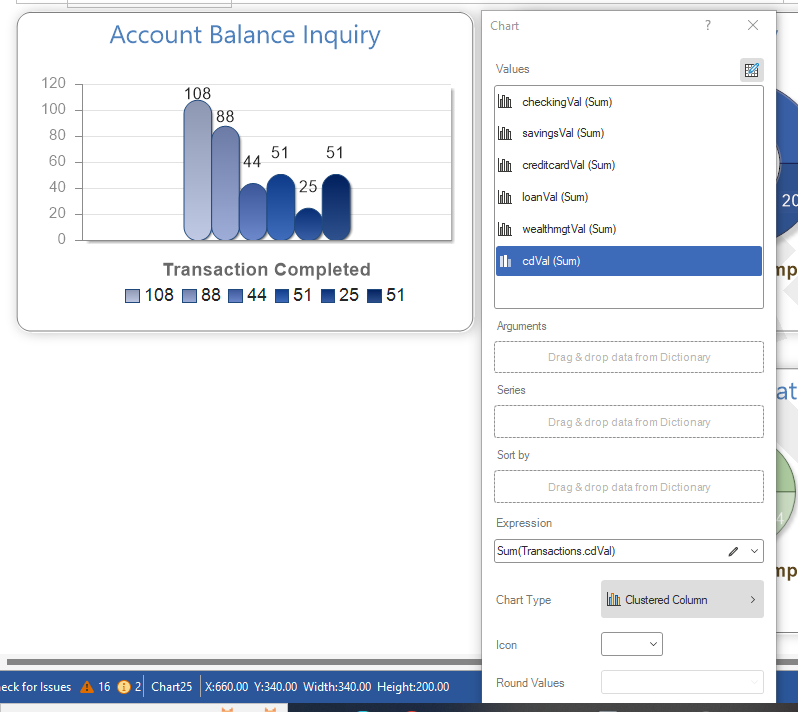Select creditcardVal (Sum) value entry
The image size is (798, 712).
coord(629,165)
